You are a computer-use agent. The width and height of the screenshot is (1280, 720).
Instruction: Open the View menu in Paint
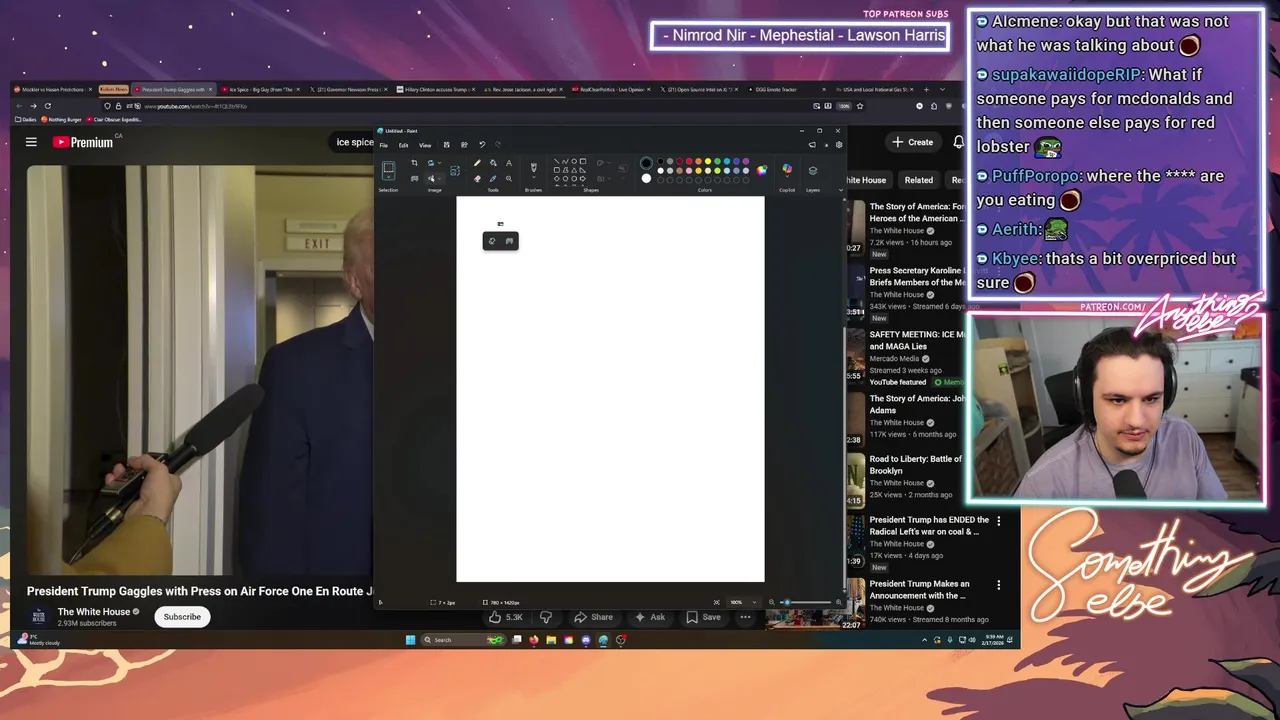click(x=425, y=145)
